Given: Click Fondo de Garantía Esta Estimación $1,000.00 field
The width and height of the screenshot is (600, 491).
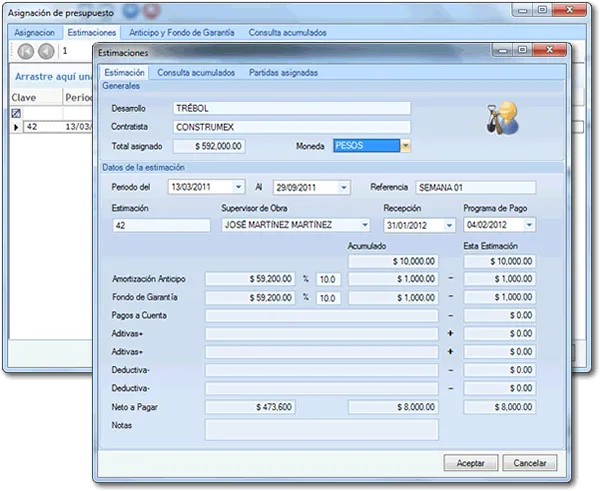Looking at the screenshot, I should pyautogui.click(x=500, y=297).
